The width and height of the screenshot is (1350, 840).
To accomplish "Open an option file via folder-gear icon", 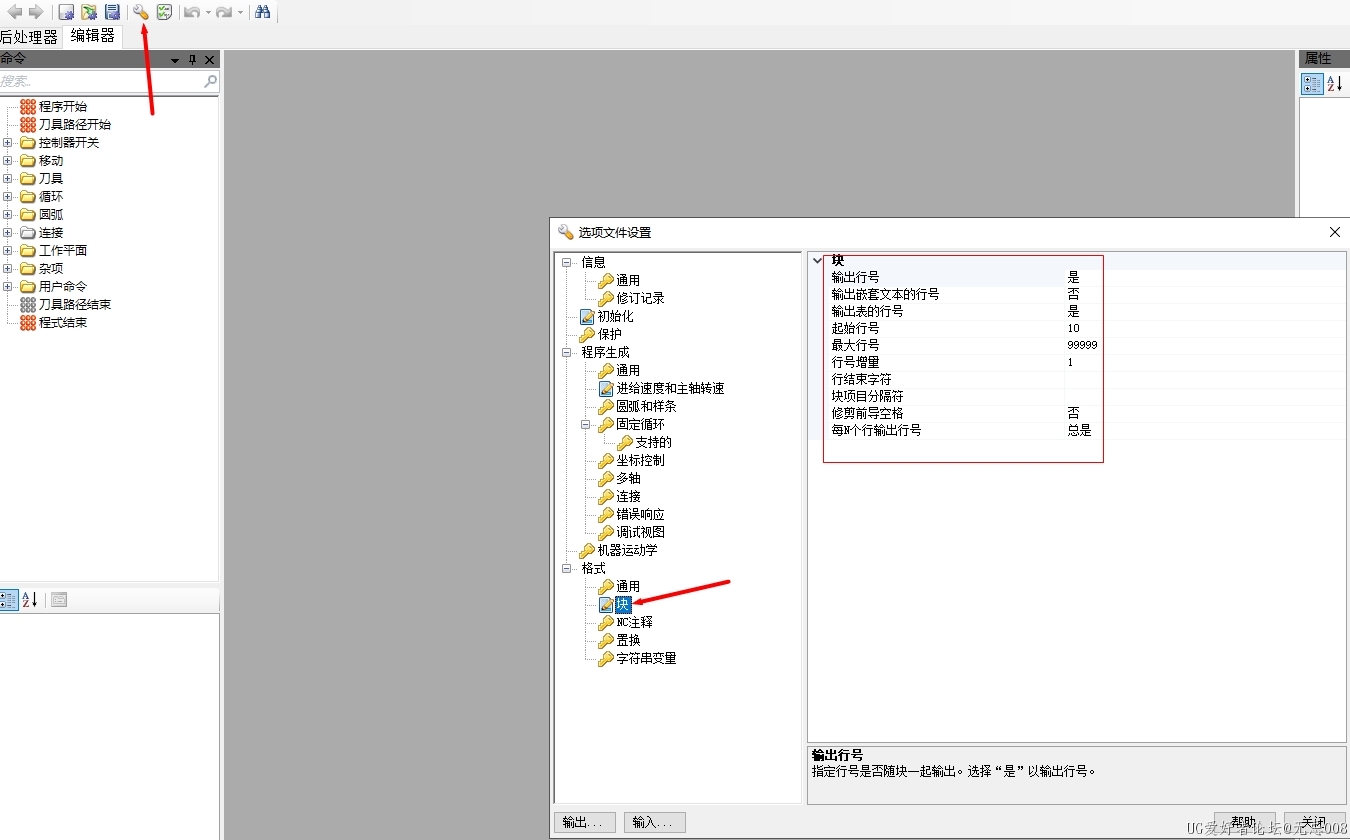I will (89, 12).
